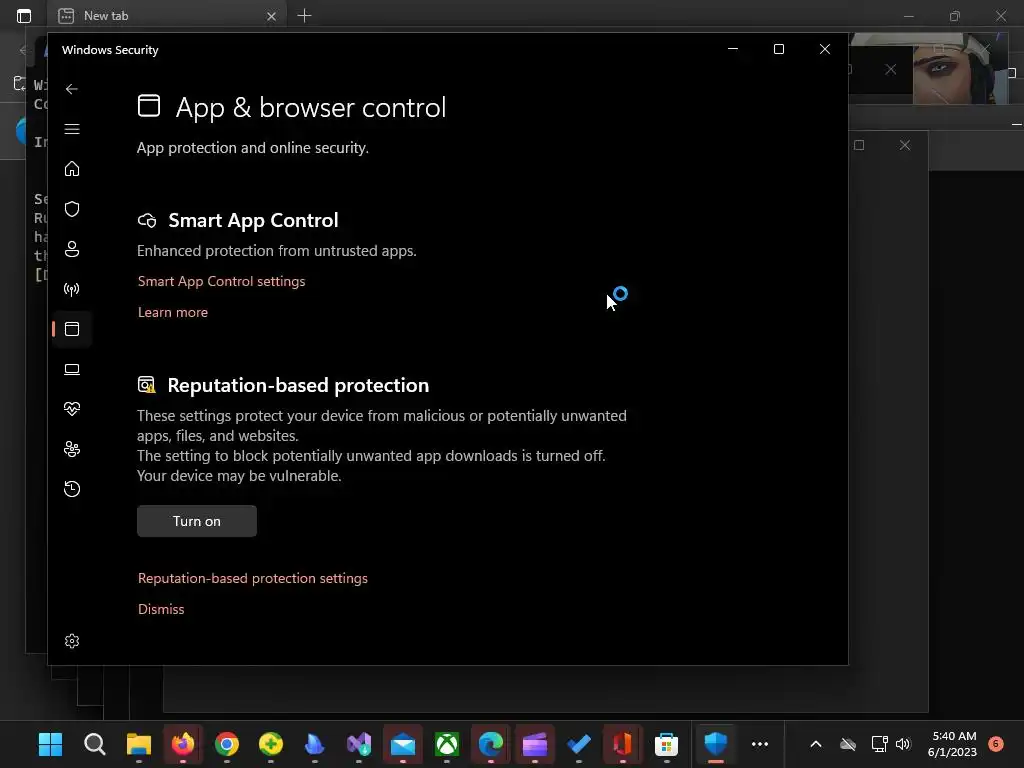Open the Windows Start menu
Viewport: 1024px width, 768px height.
(x=50, y=744)
